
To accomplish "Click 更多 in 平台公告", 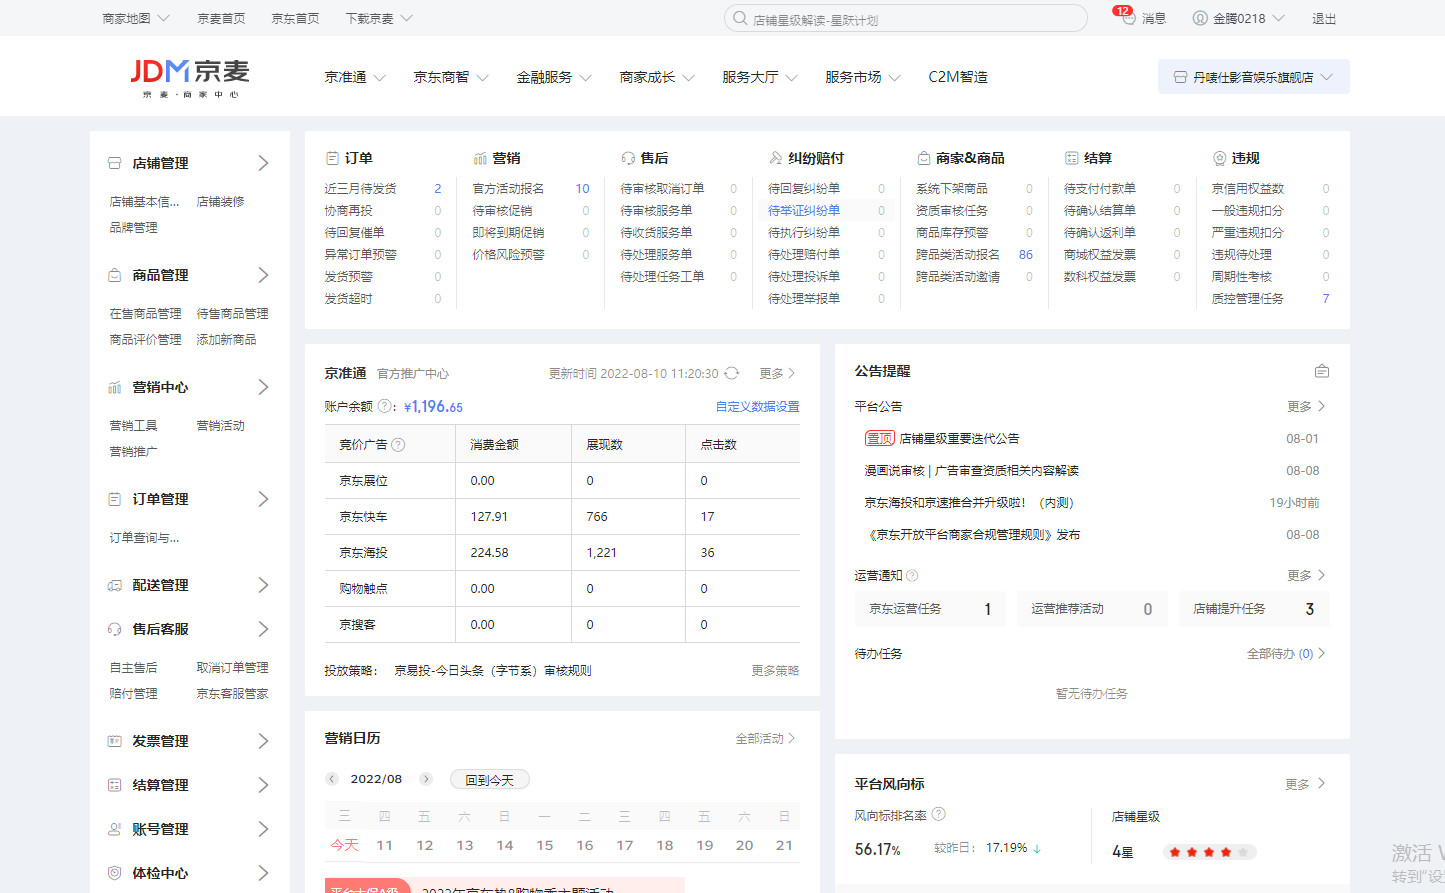I will click(x=1306, y=406).
